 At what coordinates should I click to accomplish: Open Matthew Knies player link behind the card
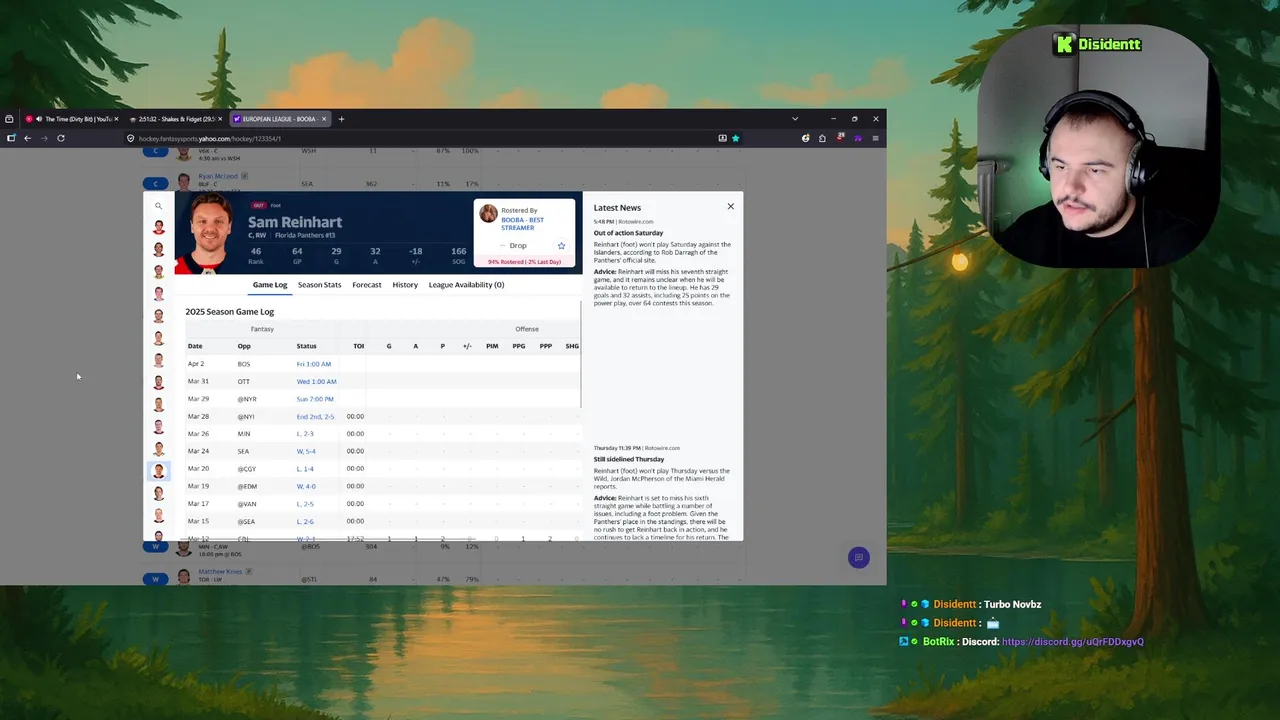[x=220, y=572]
